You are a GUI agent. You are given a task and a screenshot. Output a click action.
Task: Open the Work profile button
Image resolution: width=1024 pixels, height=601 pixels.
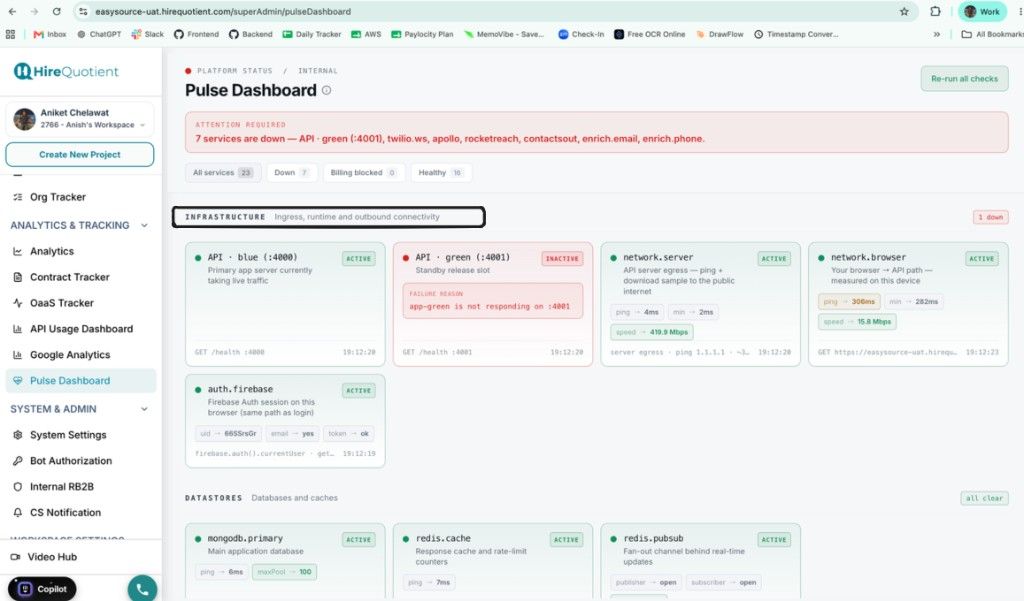tap(982, 11)
